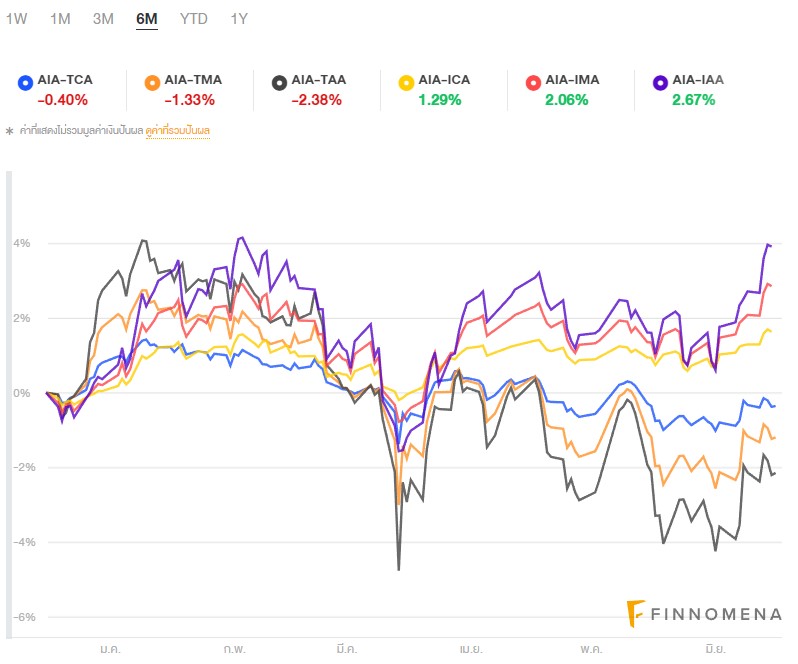Image resolution: width=798 pixels, height=664 pixels.
Task: Select the 1W time range tab
Action: pyautogui.click(x=17, y=18)
